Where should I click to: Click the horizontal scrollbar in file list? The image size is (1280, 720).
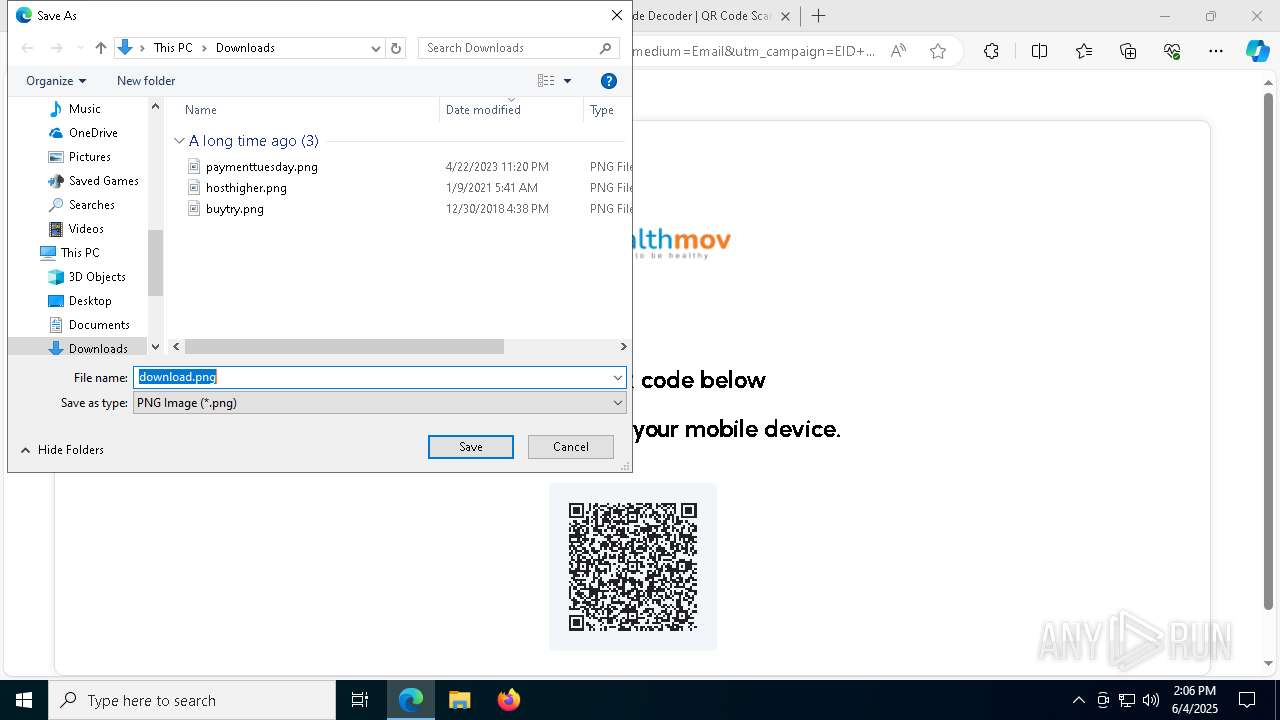pyautogui.click(x=344, y=347)
